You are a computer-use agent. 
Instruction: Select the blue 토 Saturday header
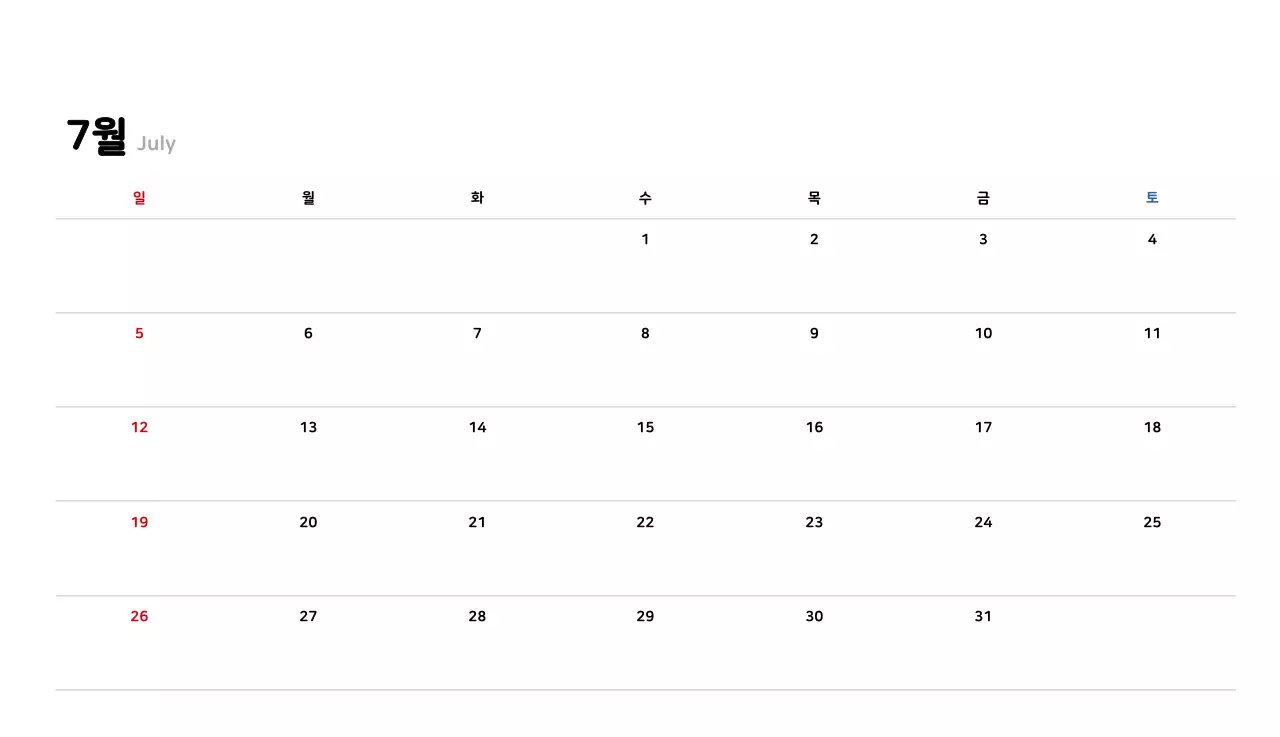click(1152, 198)
